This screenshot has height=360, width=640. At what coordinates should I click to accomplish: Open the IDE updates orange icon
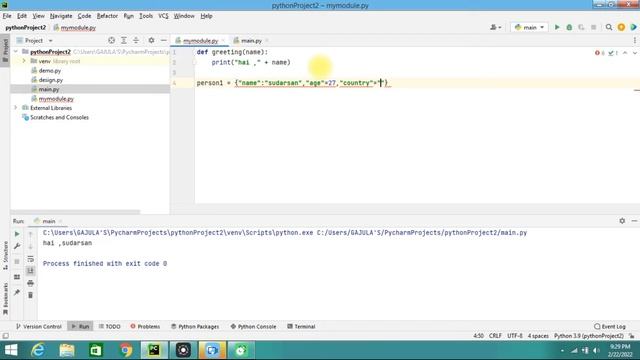pyautogui.click(x=621, y=27)
